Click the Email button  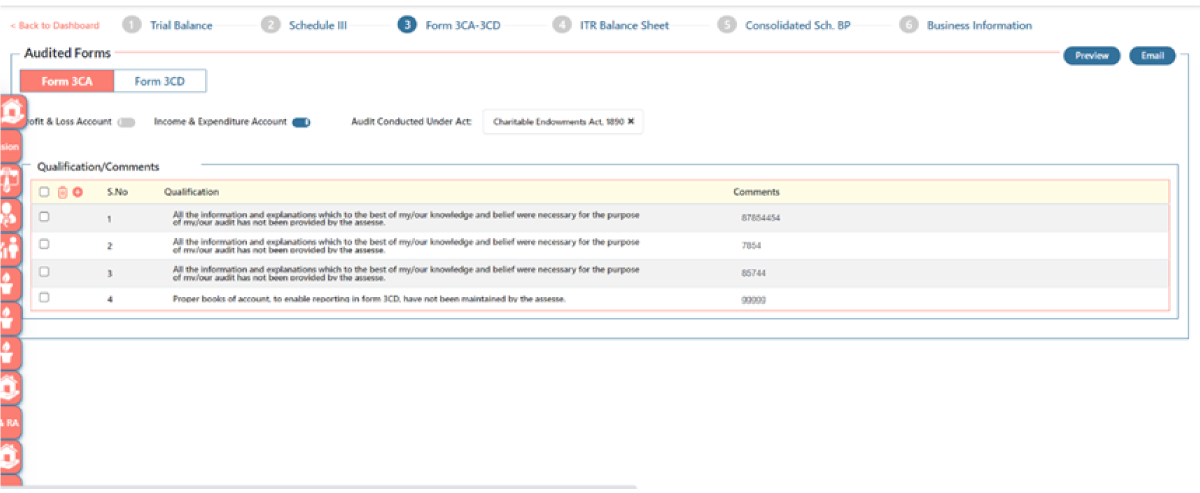[x=1152, y=56]
